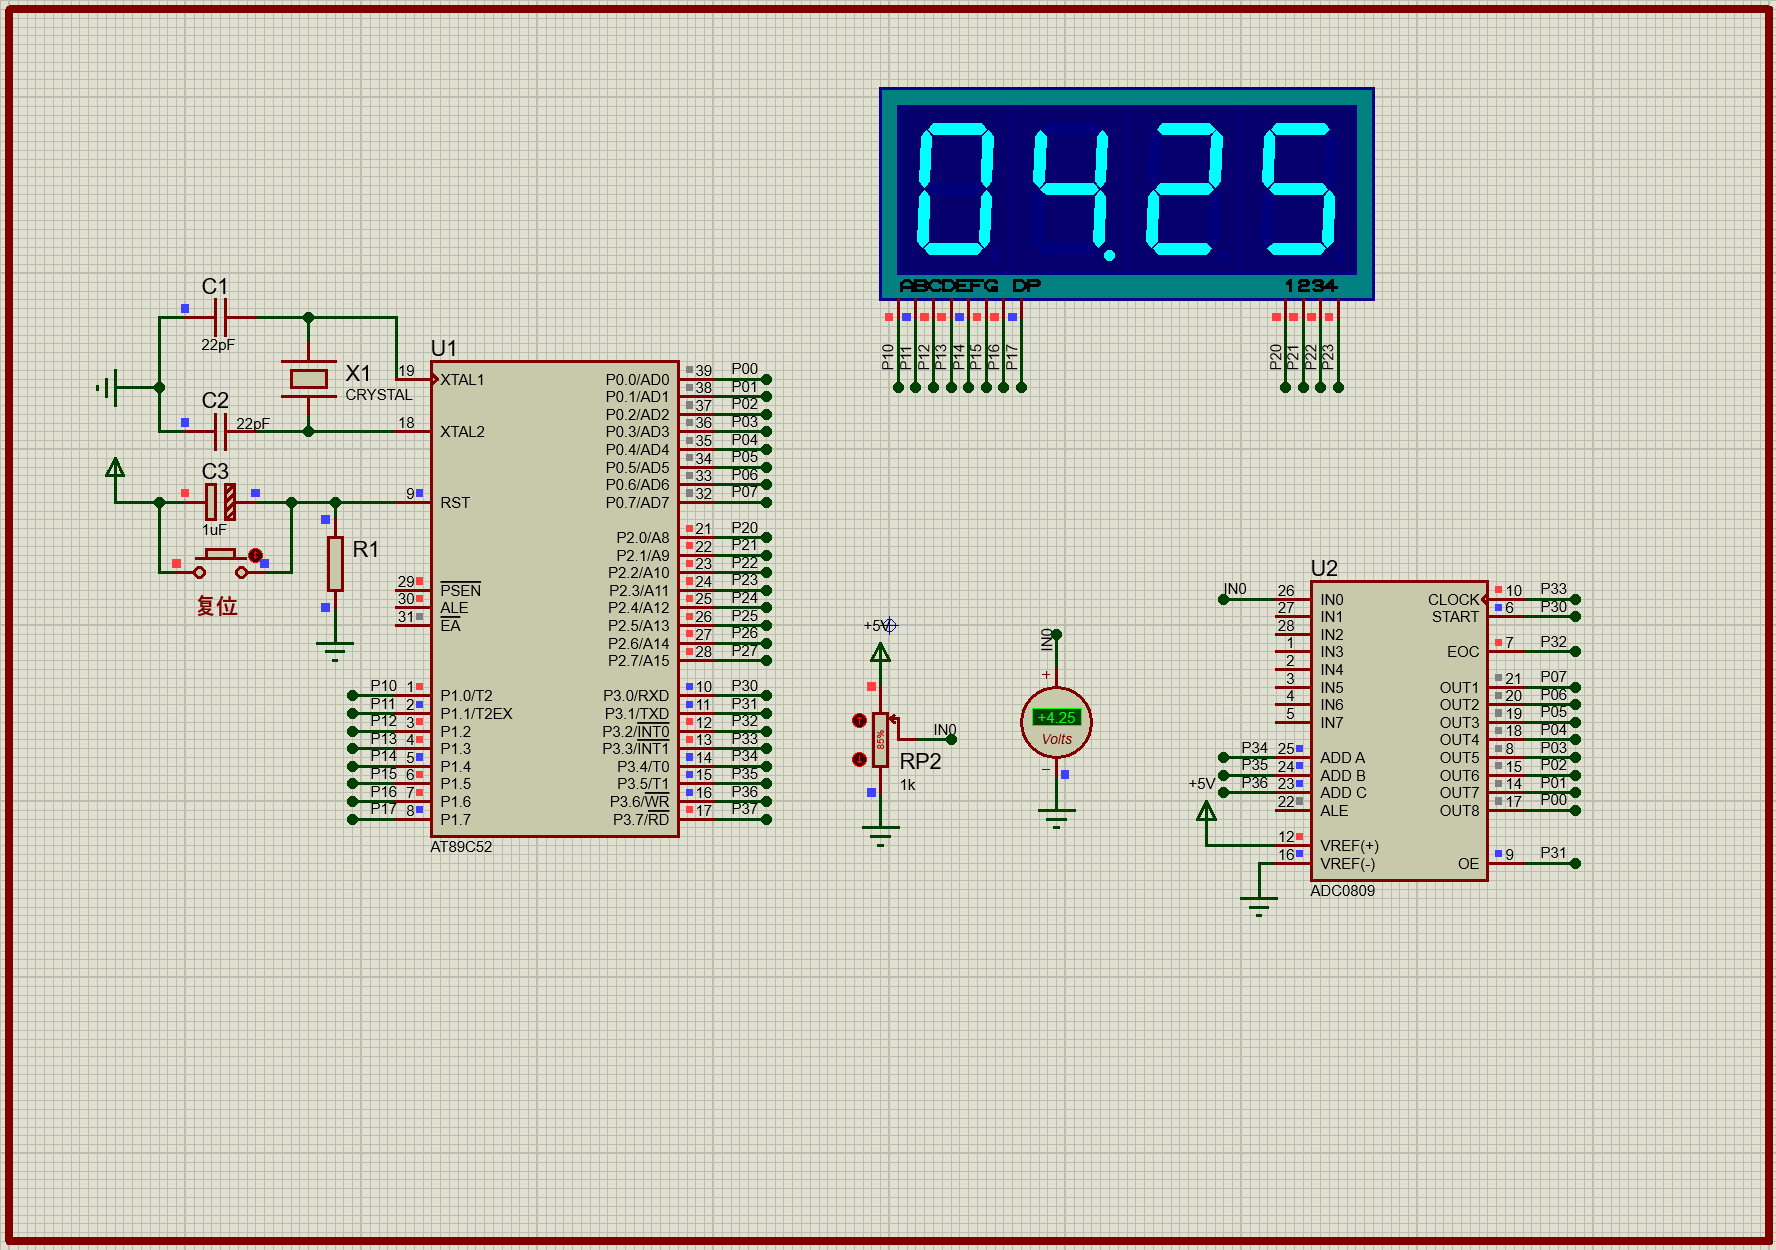The width and height of the screenshot is (1776, 1250).
Task: Click the ground symbol below RP2 potentiometer
Action: point(880,837)
